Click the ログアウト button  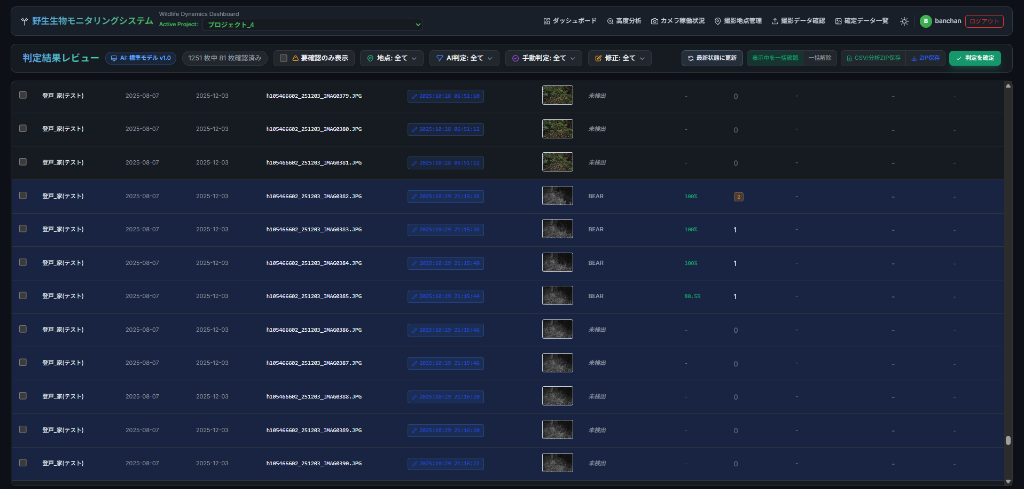(x=984, y=21)
